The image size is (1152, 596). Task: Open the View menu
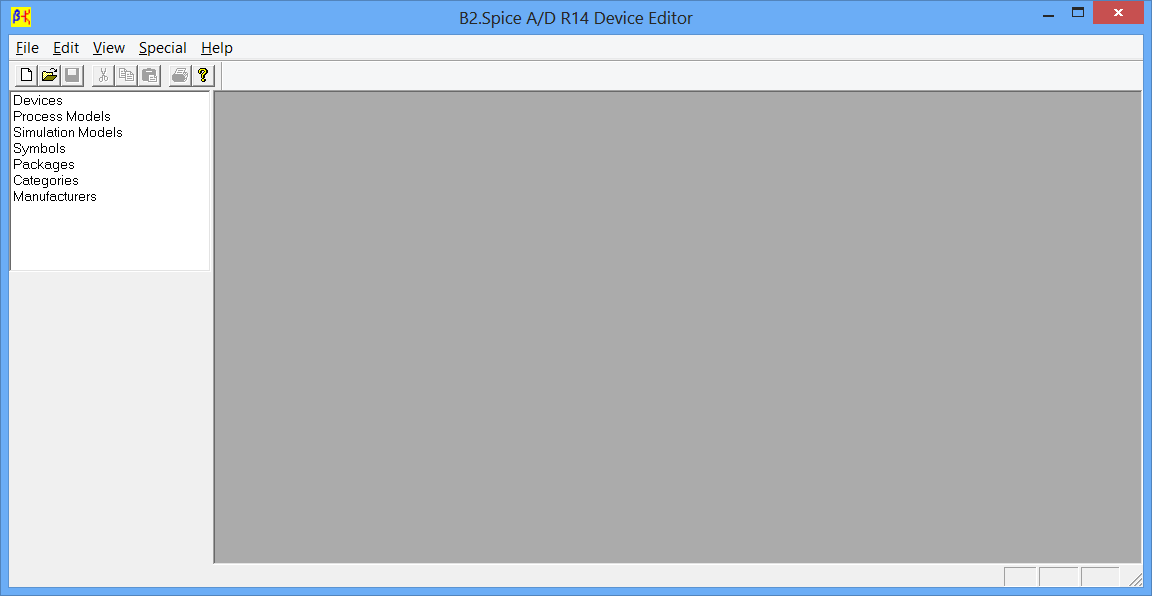click(109, 48)
